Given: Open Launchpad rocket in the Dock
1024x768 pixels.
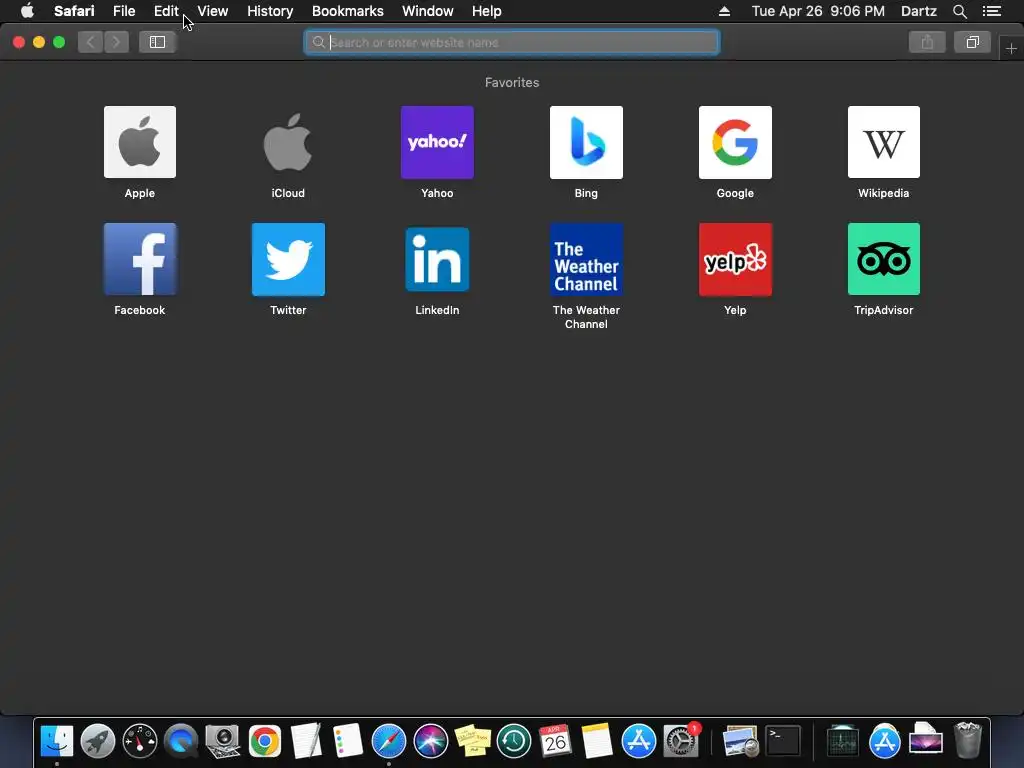Looking at the screenshot, I should [x=98, y=741].
